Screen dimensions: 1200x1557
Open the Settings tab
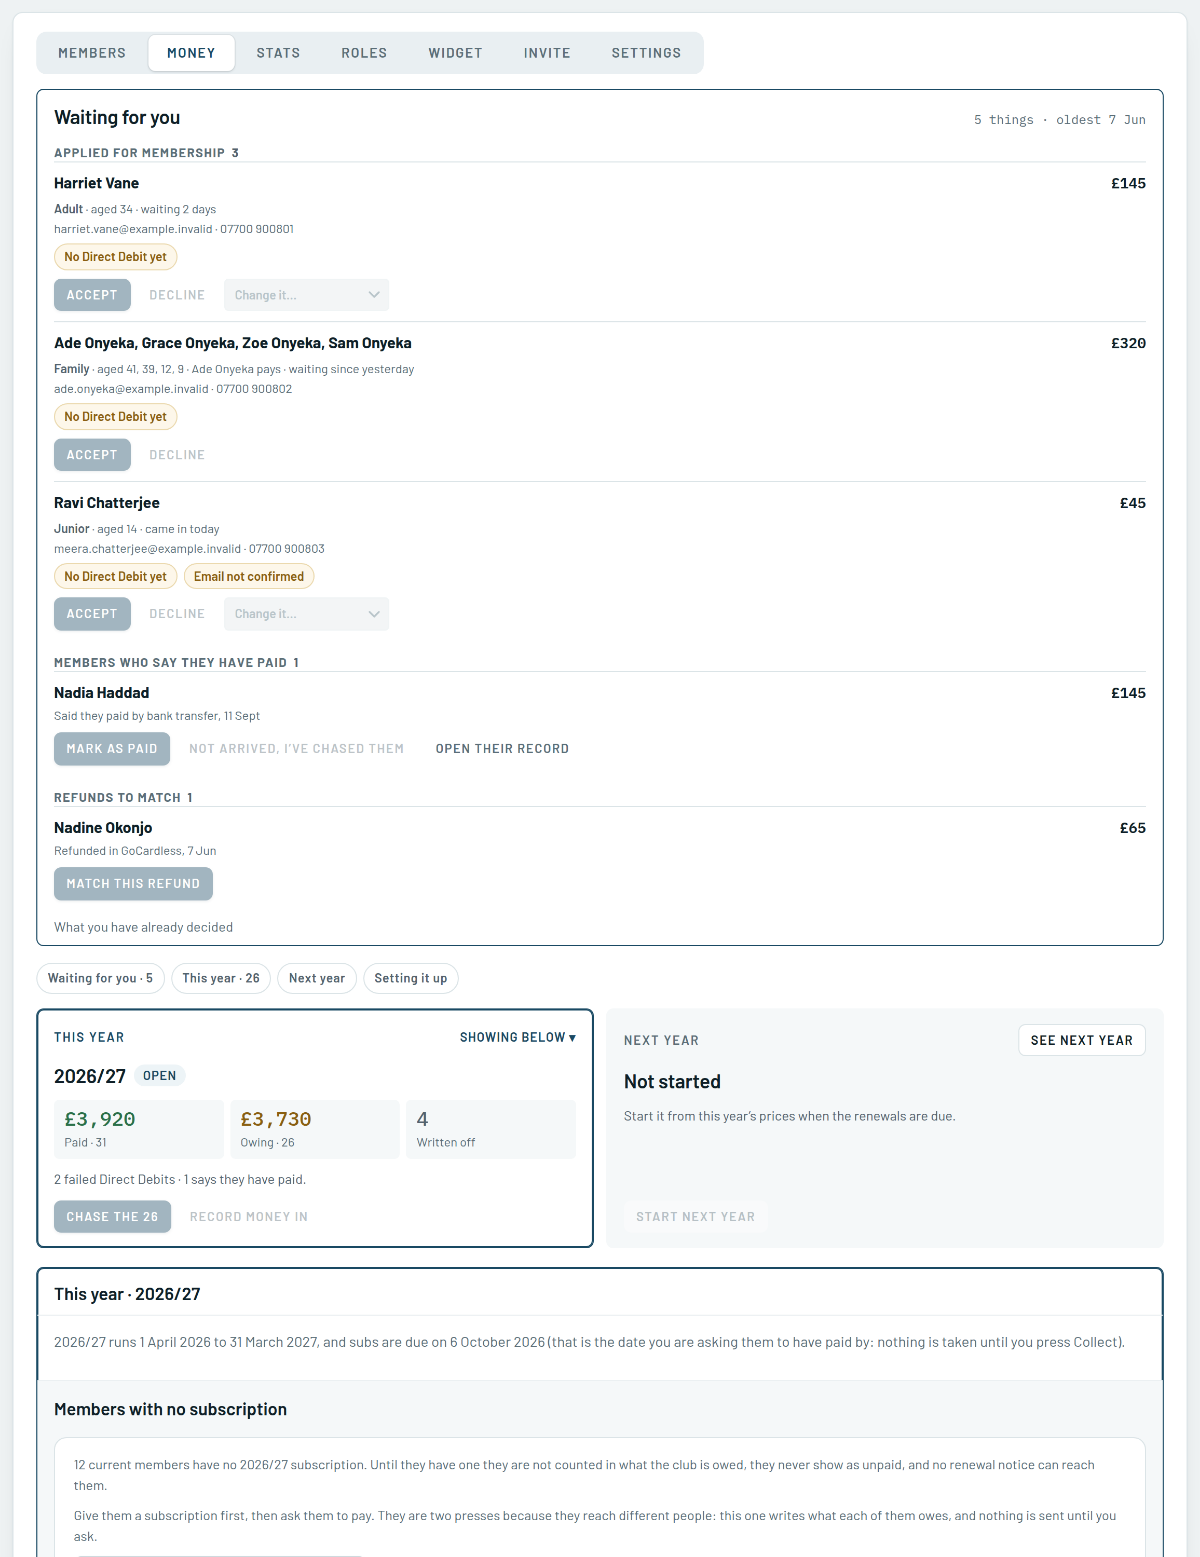pos(646,53)
